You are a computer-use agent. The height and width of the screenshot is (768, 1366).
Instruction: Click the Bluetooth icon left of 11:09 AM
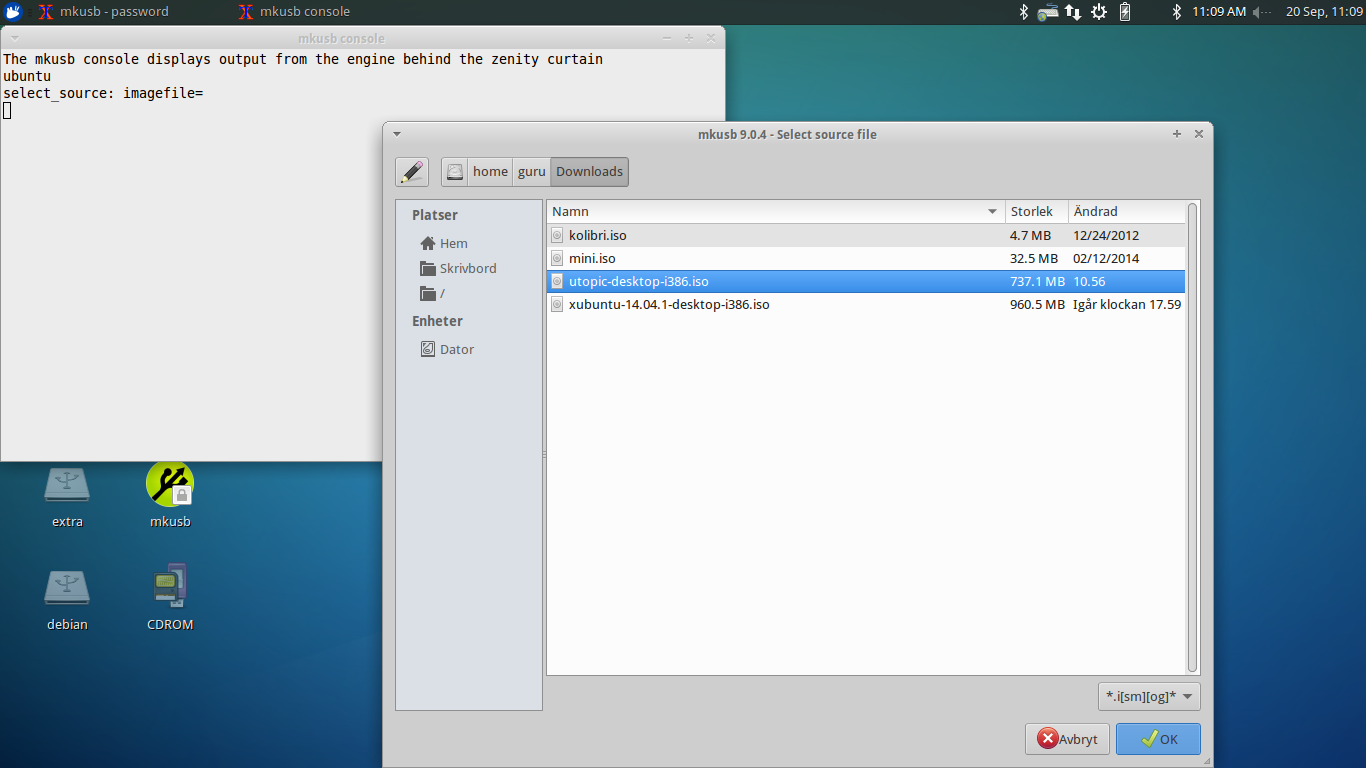click(1177, 12)
